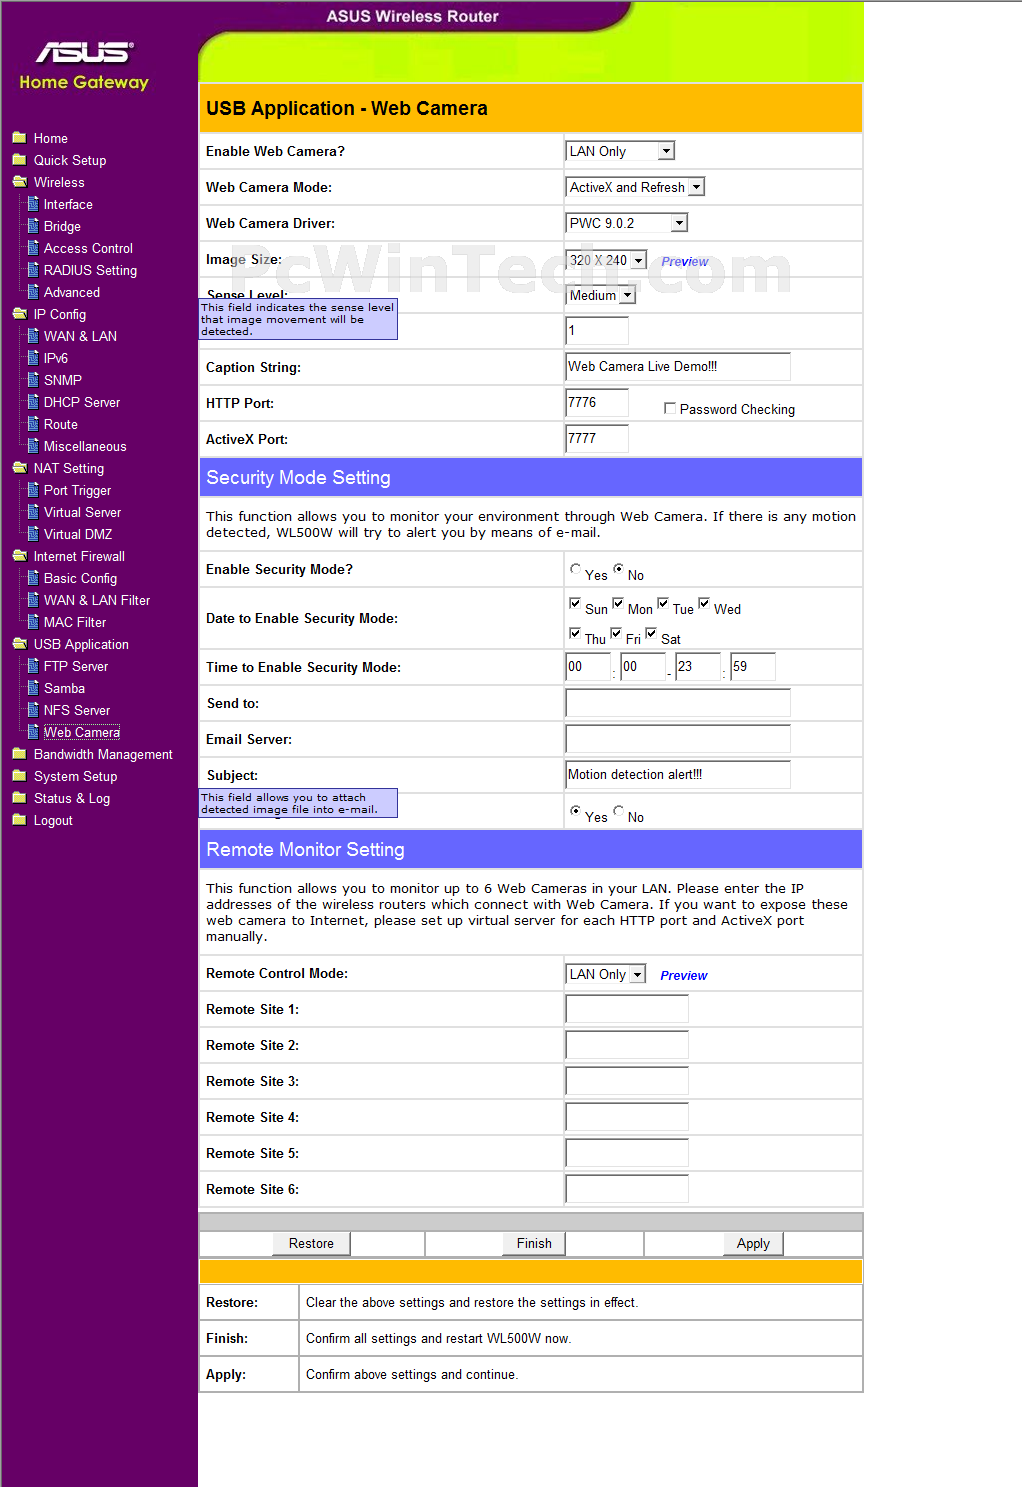Click the page icon beside Samba
The height and width of the screenshot is (1487, 1022).
(x=33, y=688)
